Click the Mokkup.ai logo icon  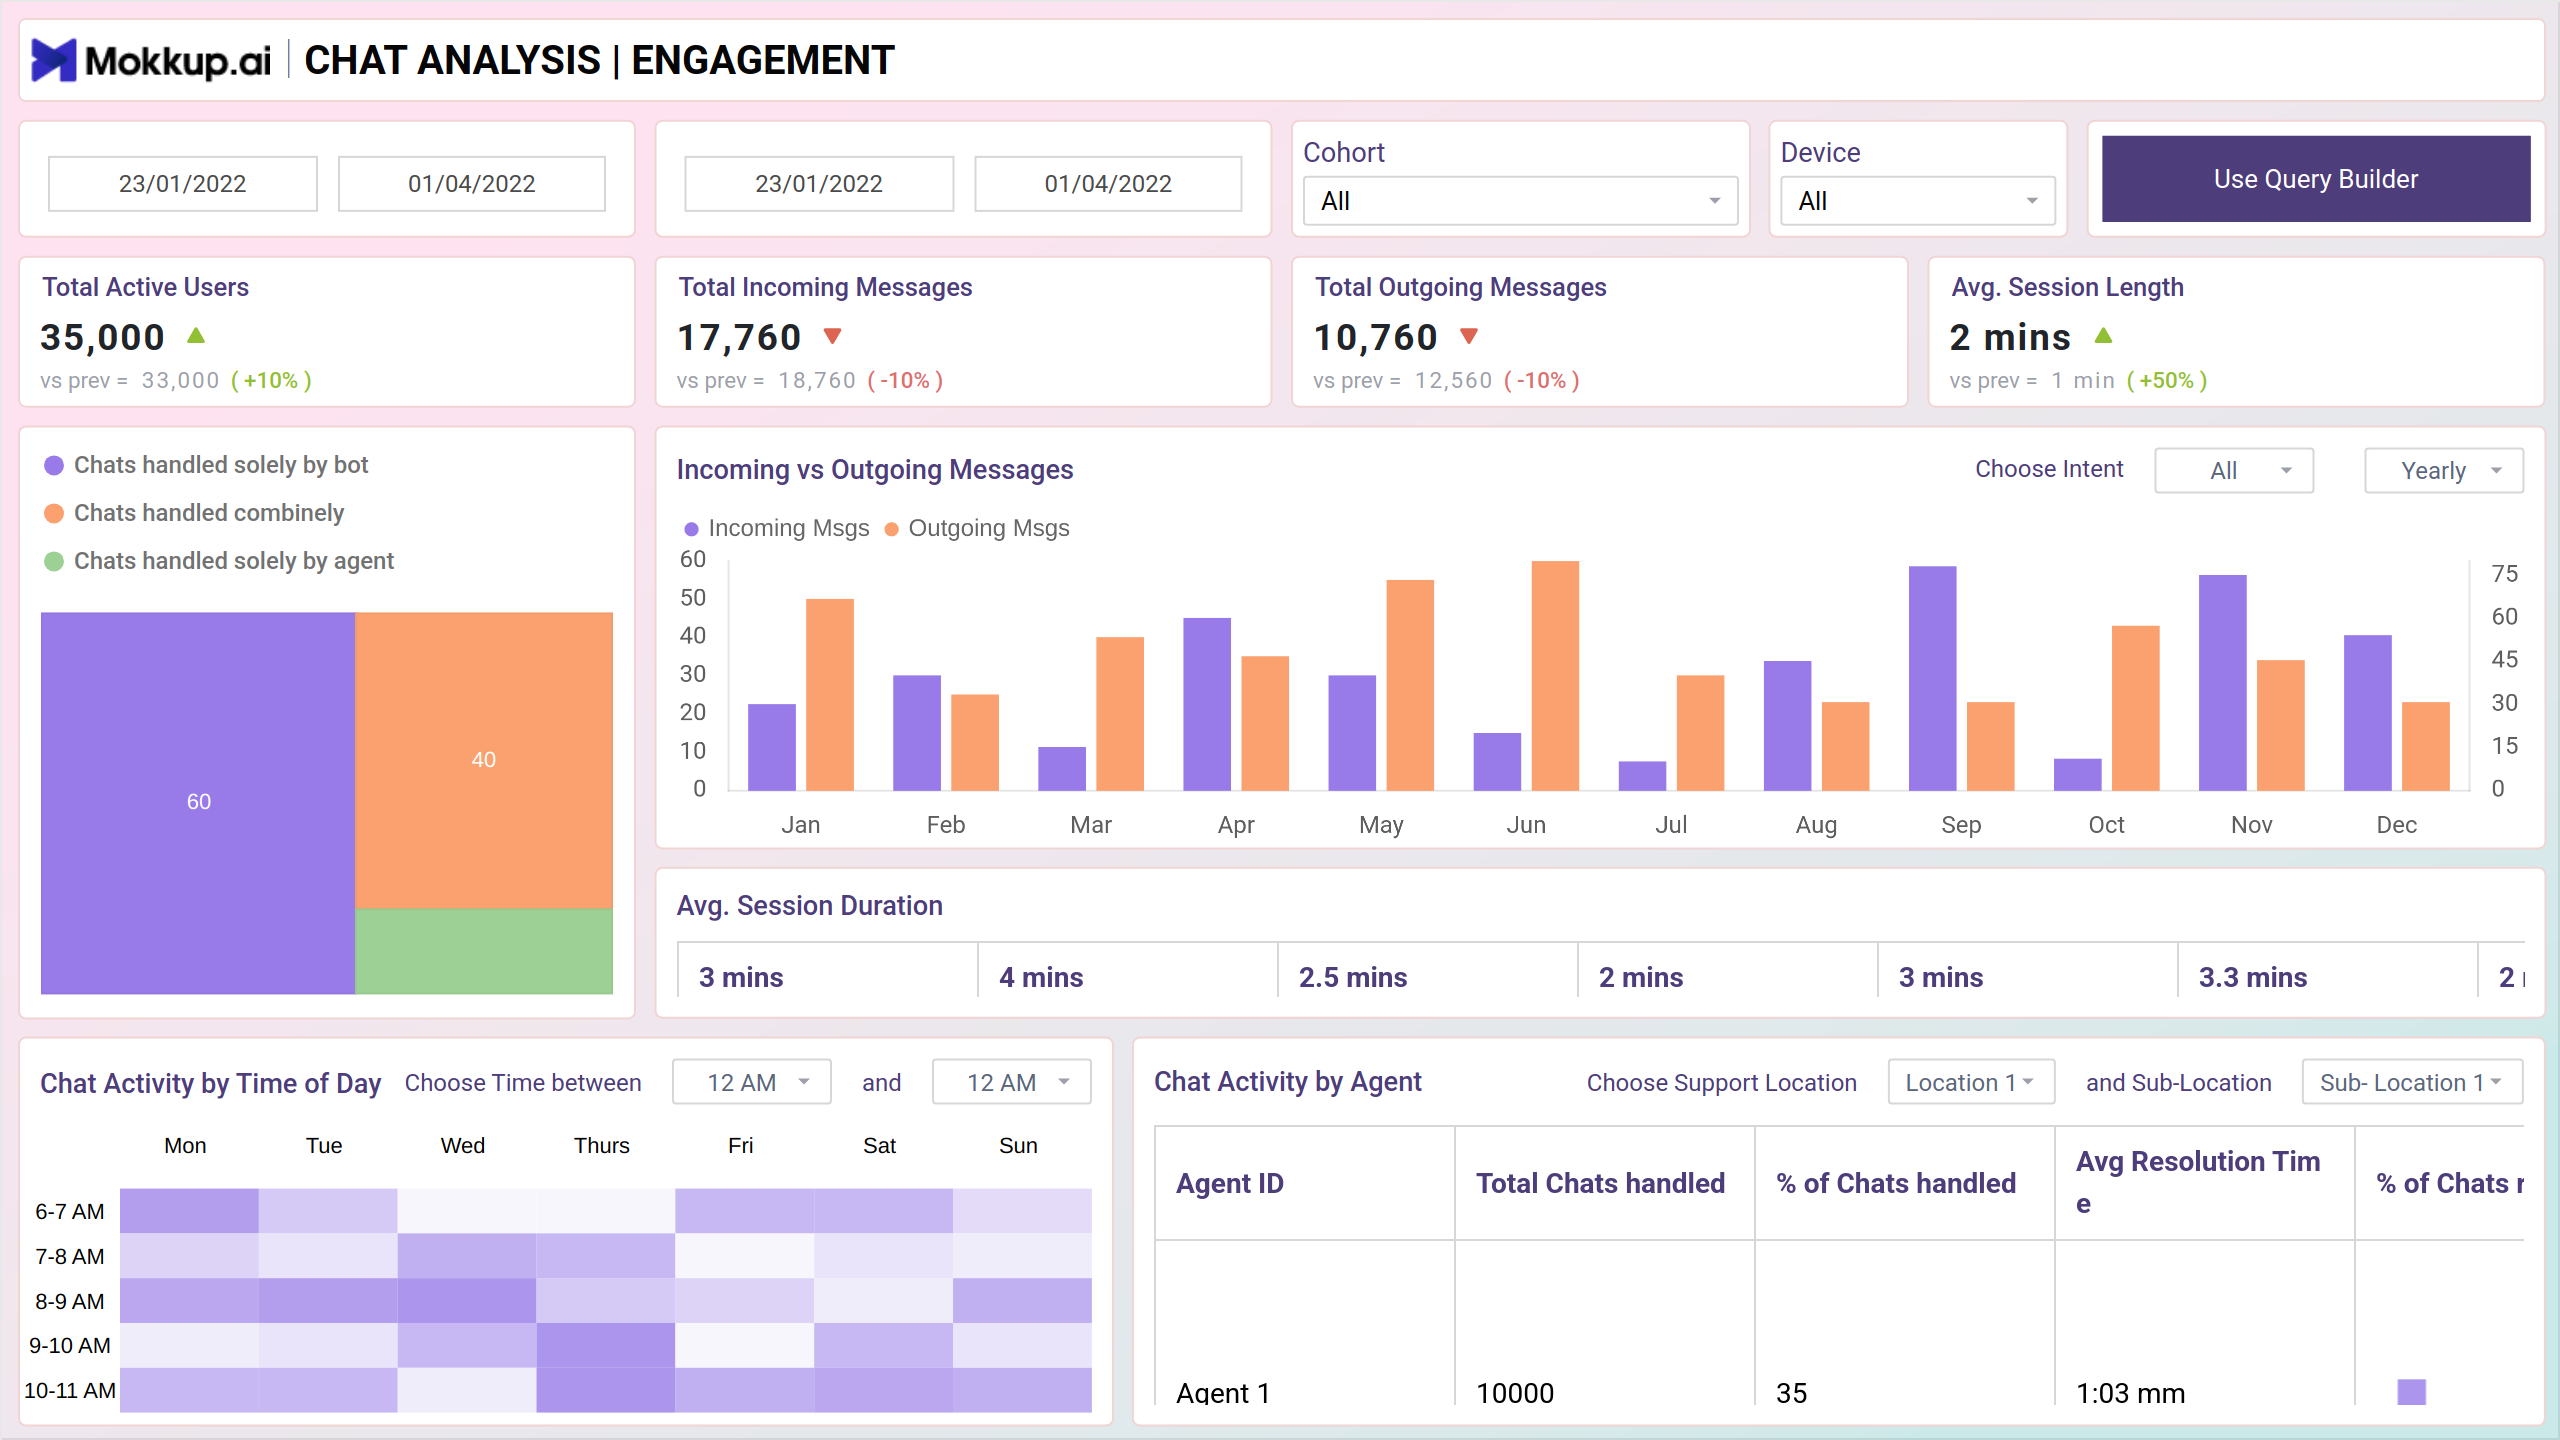tap(54, 60)
